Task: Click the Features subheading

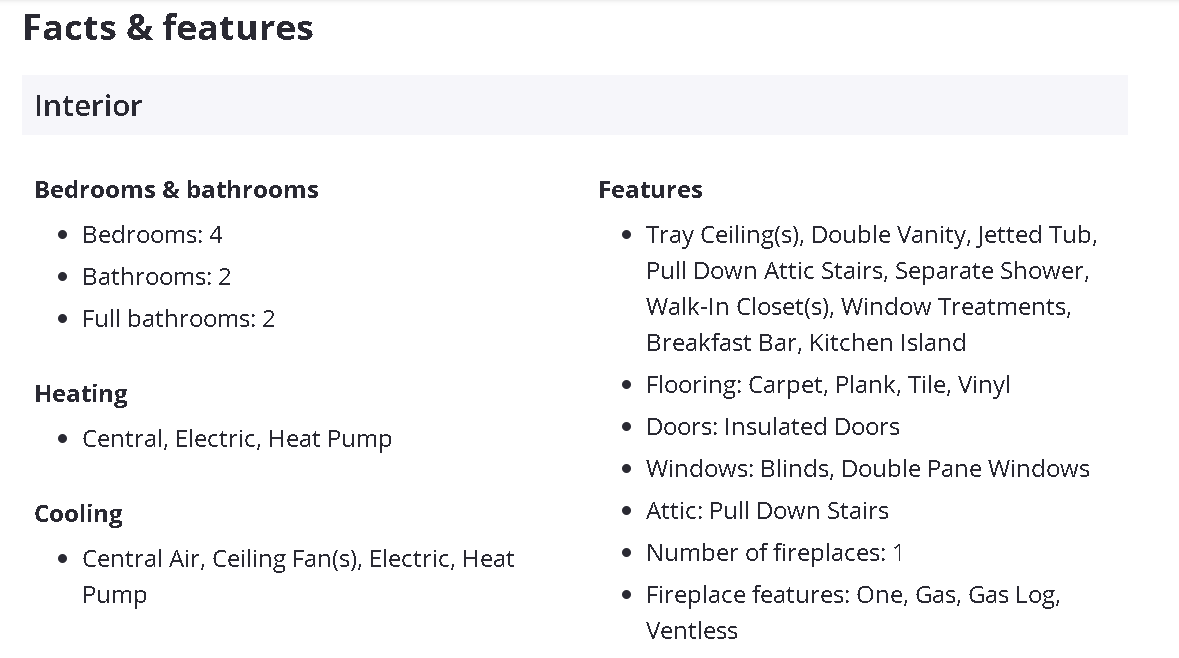Action: pyautogui.click(x=650, y=190)
